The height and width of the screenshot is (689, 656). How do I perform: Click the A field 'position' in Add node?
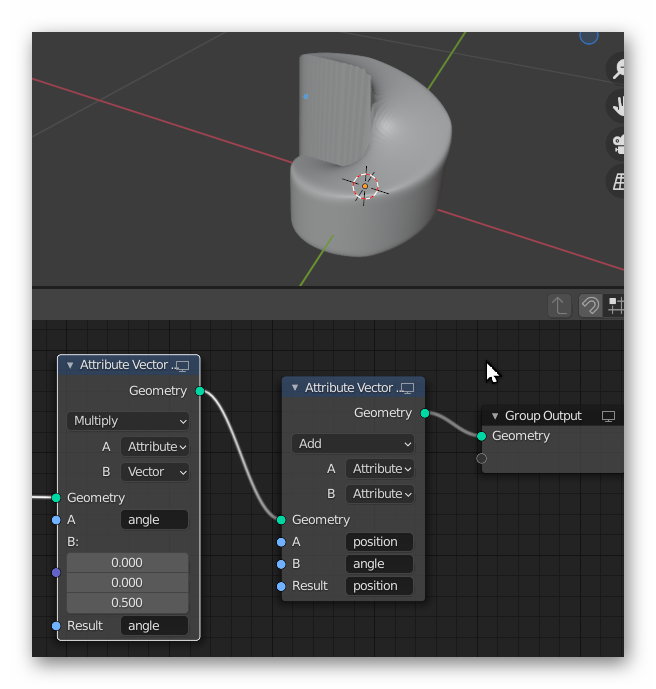(379, 542)
